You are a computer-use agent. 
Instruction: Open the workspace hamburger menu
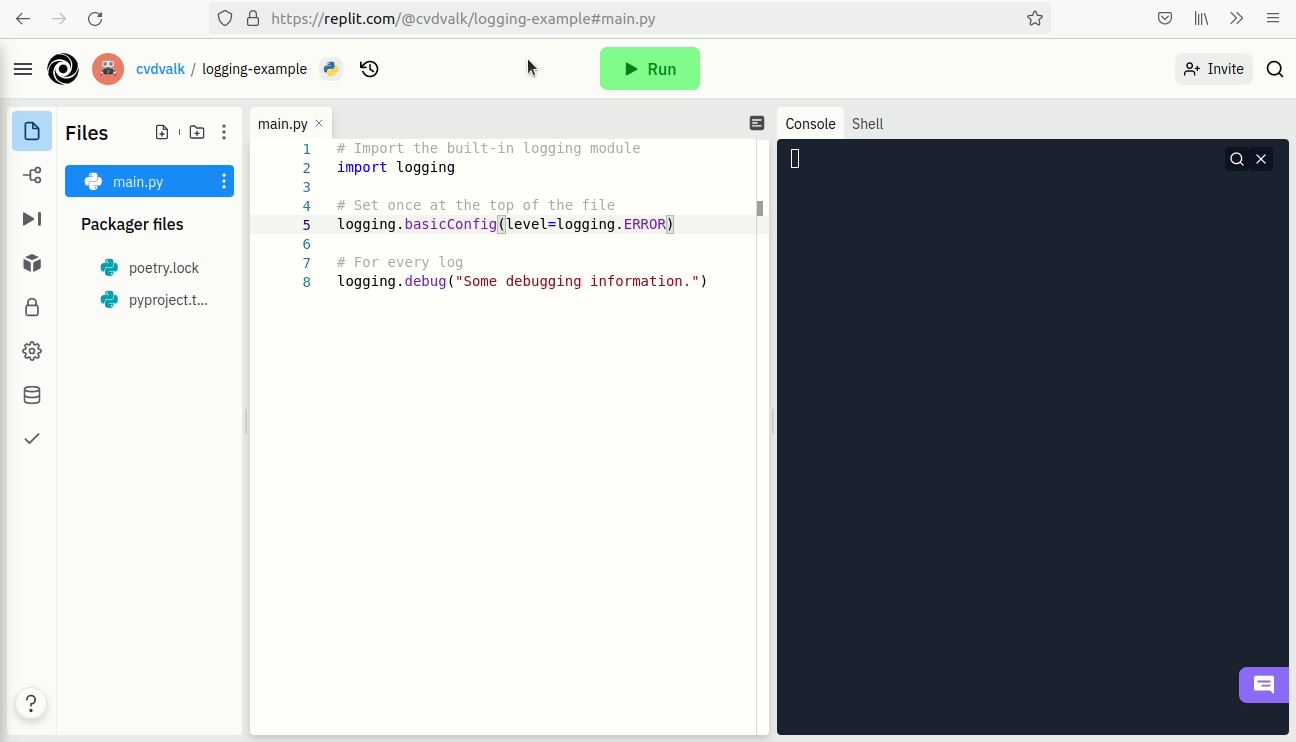pyautogui.click(x=22, y=68)
